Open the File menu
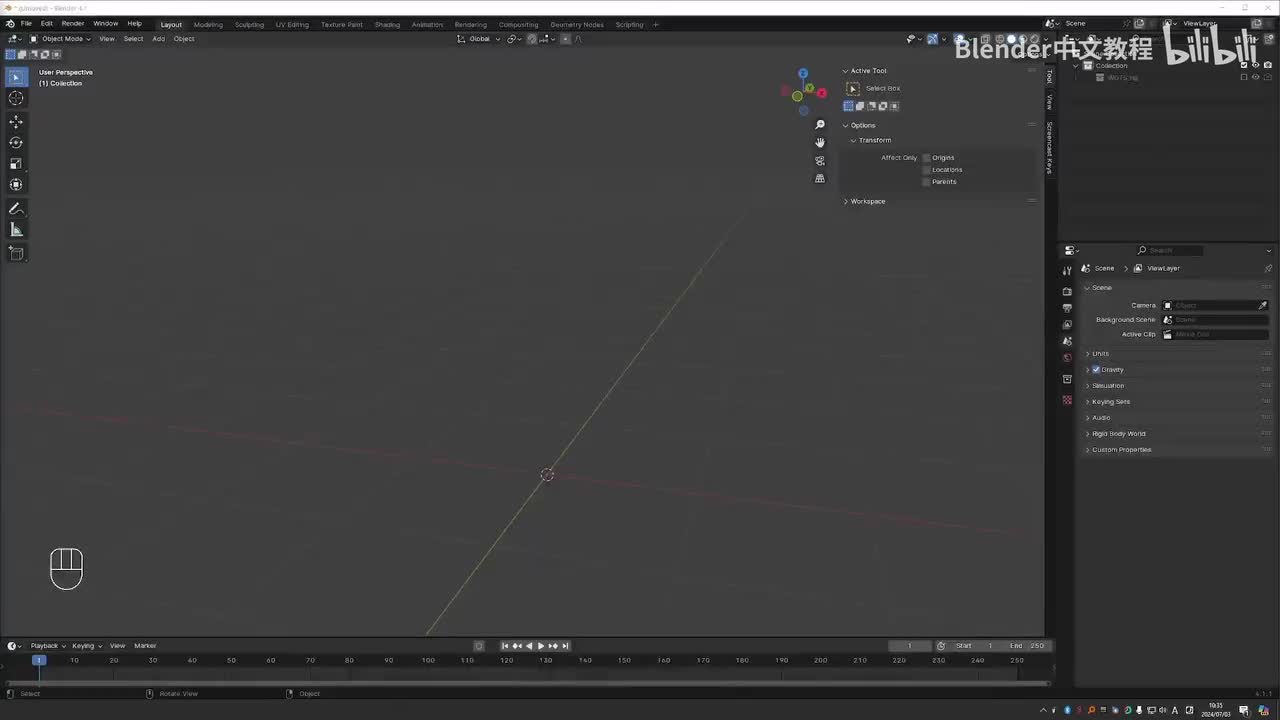Screen dimensions: 1280x720 pos(26,23)
